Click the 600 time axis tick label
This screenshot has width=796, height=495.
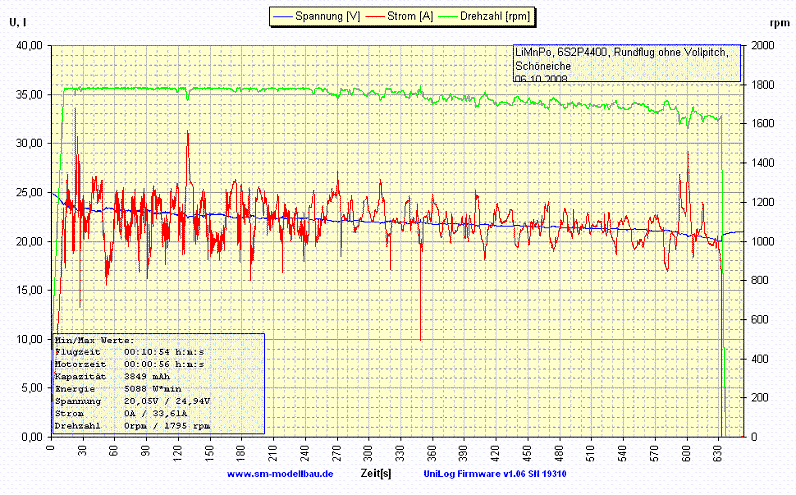686,451
